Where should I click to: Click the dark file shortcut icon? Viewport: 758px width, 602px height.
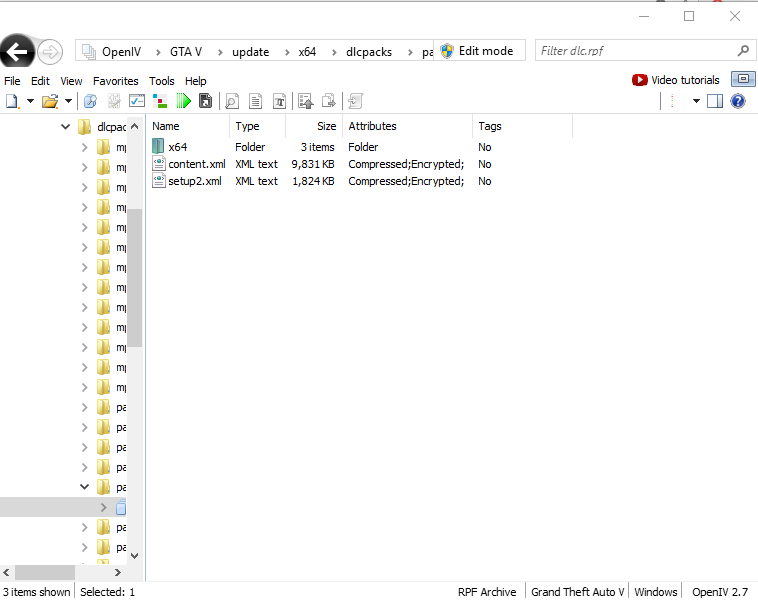[205, 101]
